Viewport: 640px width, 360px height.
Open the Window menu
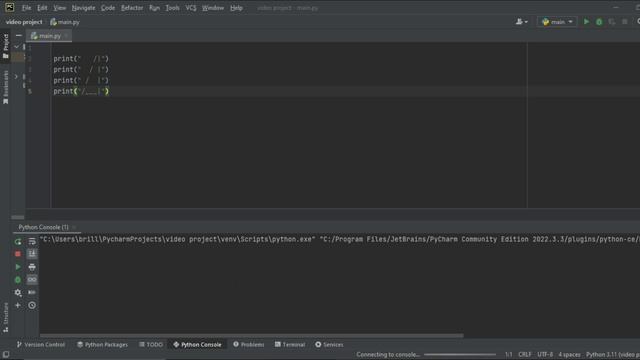tap(213, 8)
